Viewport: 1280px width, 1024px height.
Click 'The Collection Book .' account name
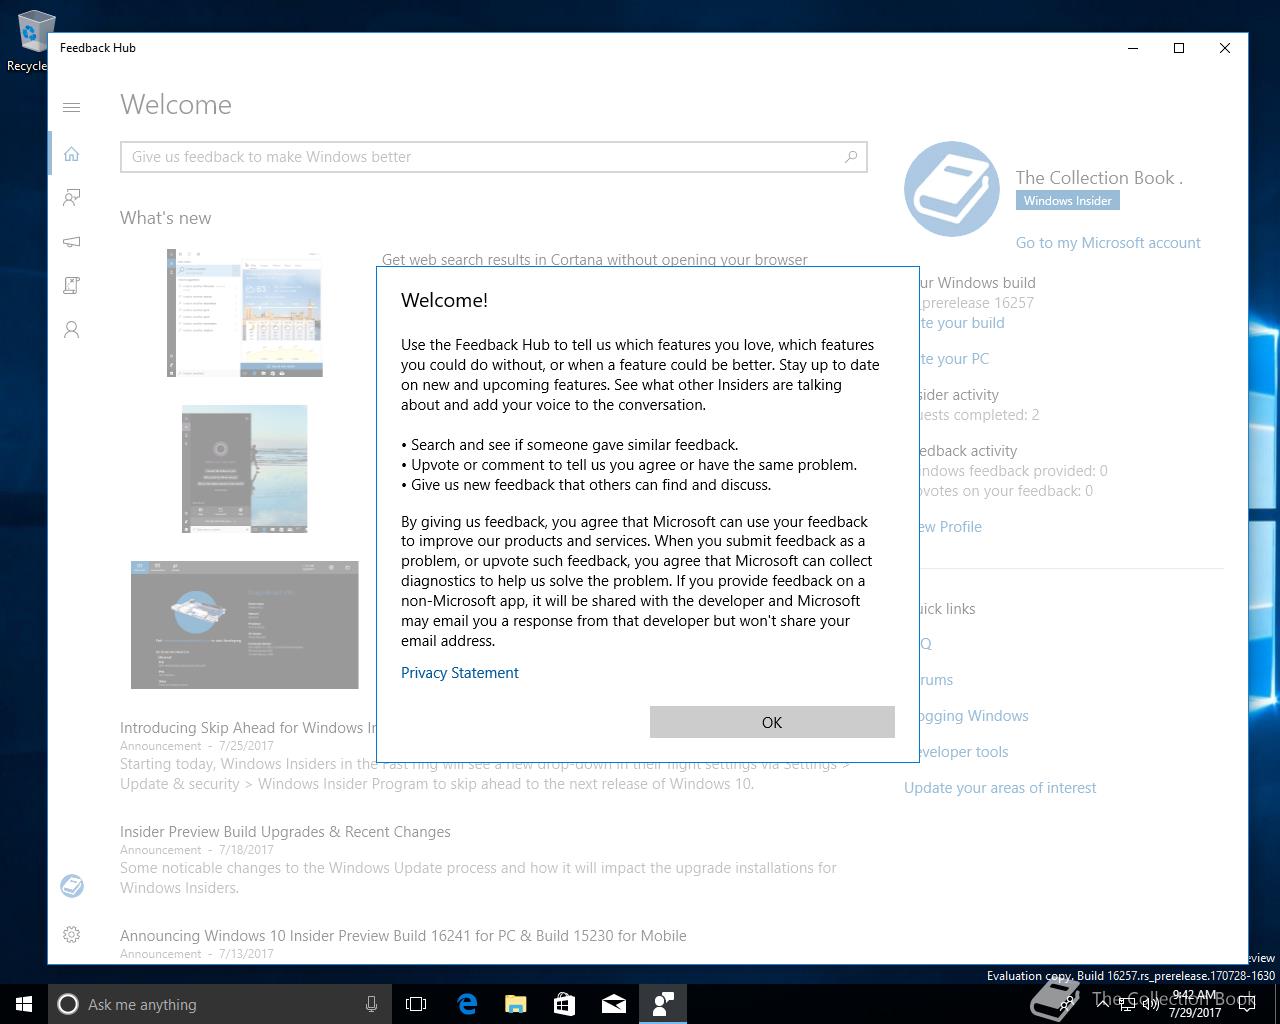point(1099,178)
